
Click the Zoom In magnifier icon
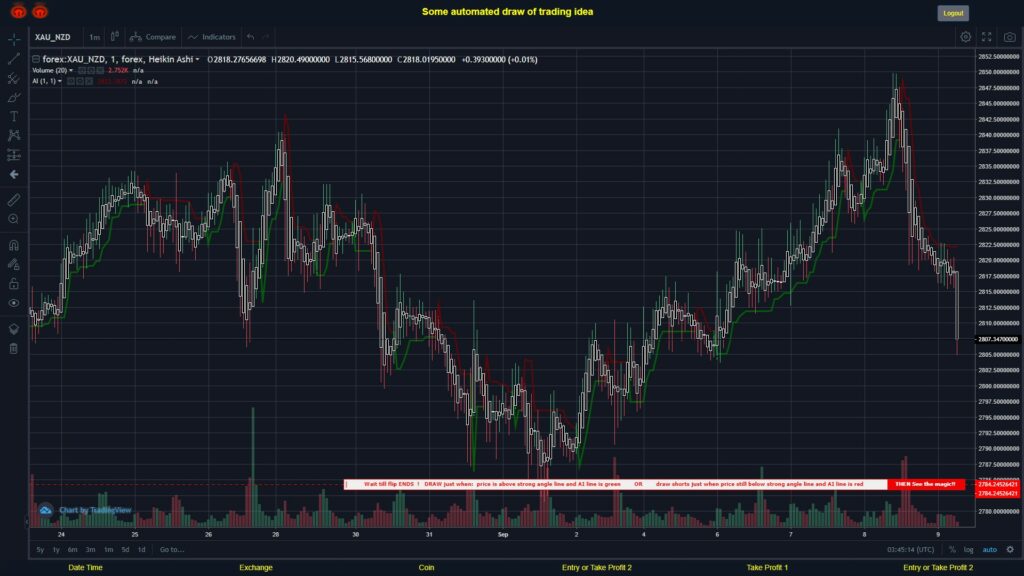(14, 218)
